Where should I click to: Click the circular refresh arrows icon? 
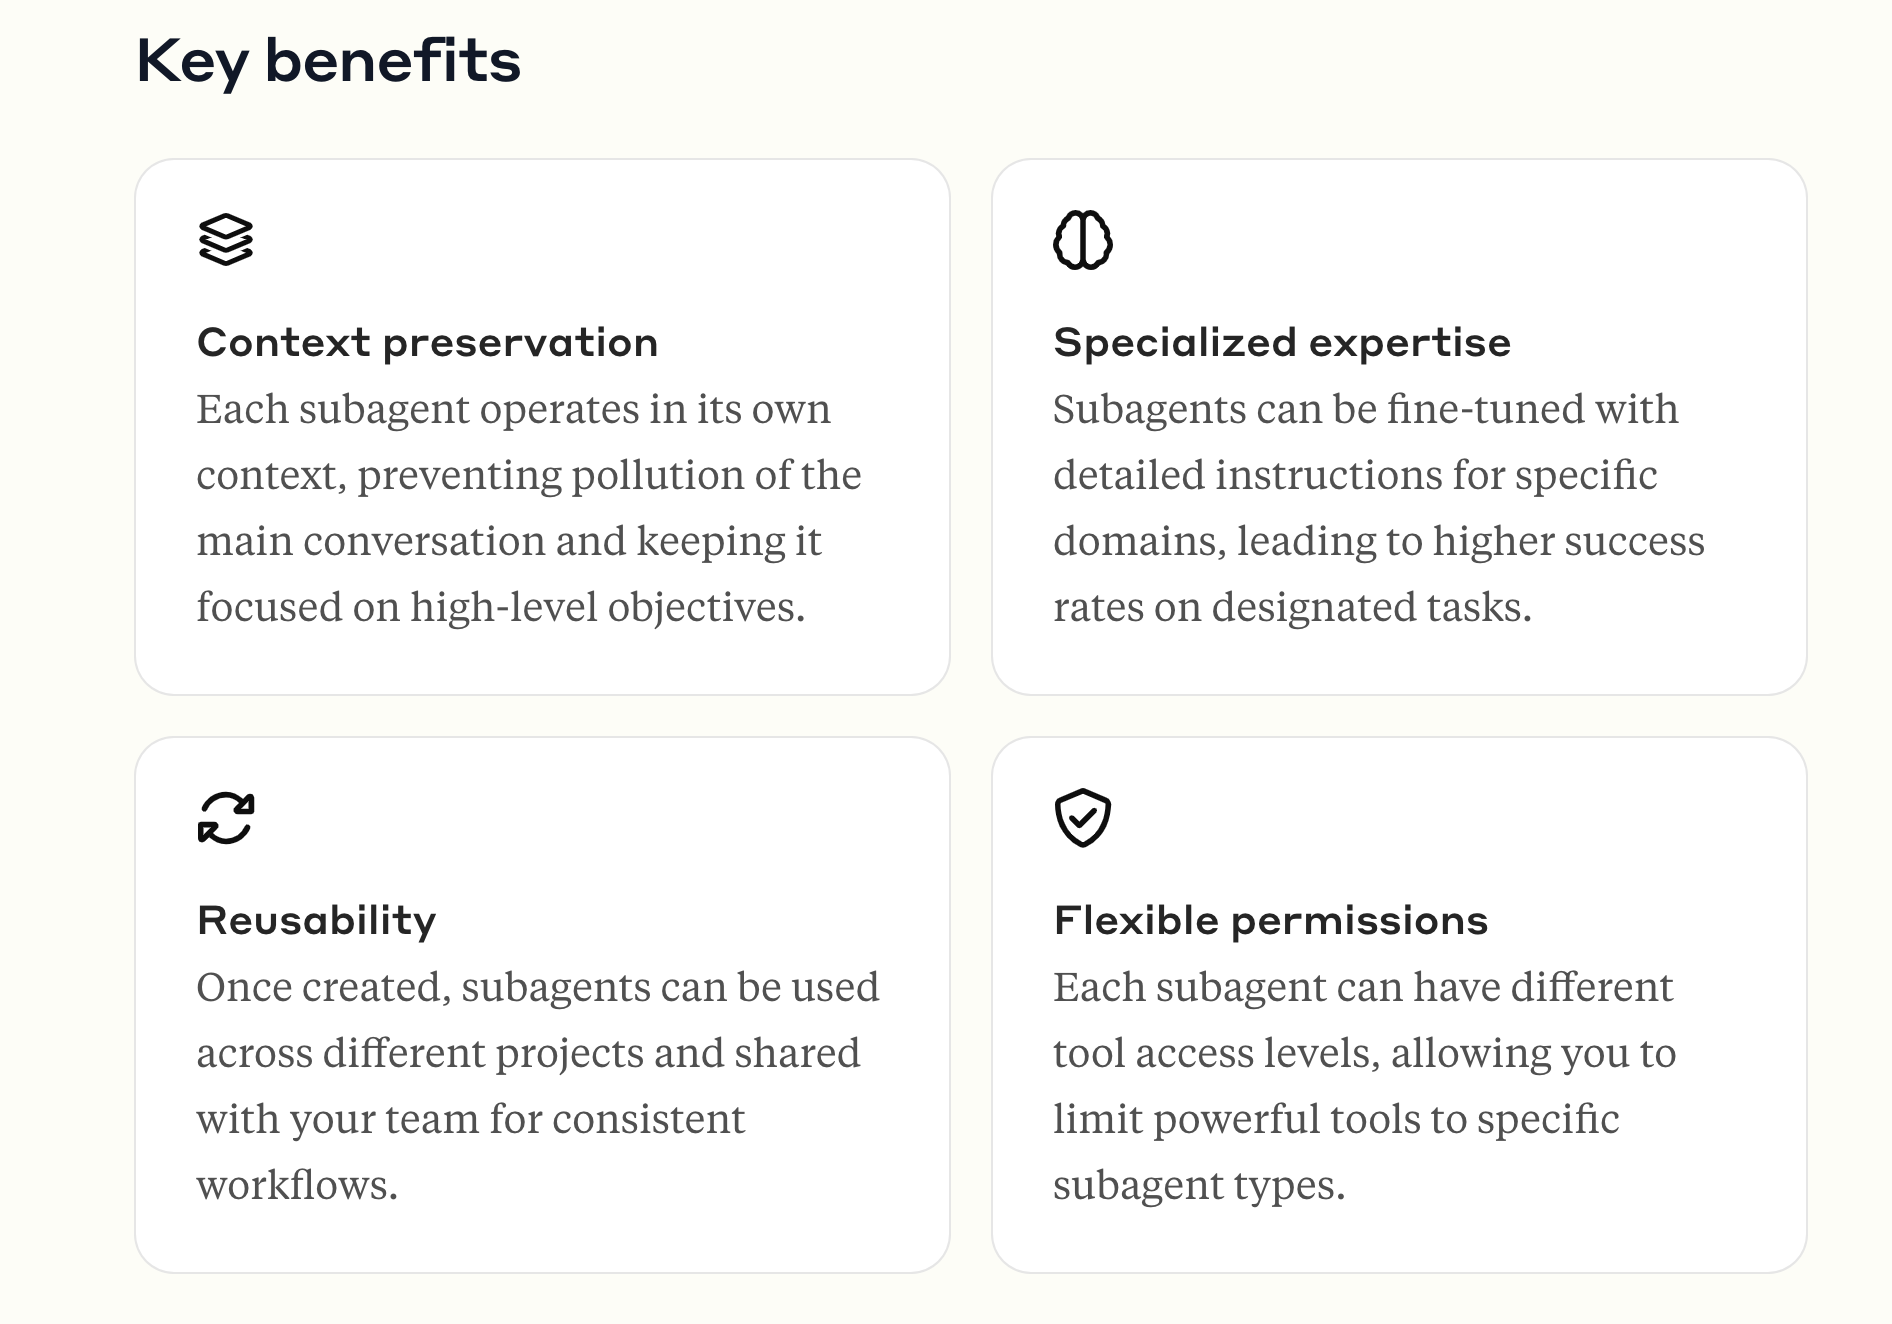point(226,818)
